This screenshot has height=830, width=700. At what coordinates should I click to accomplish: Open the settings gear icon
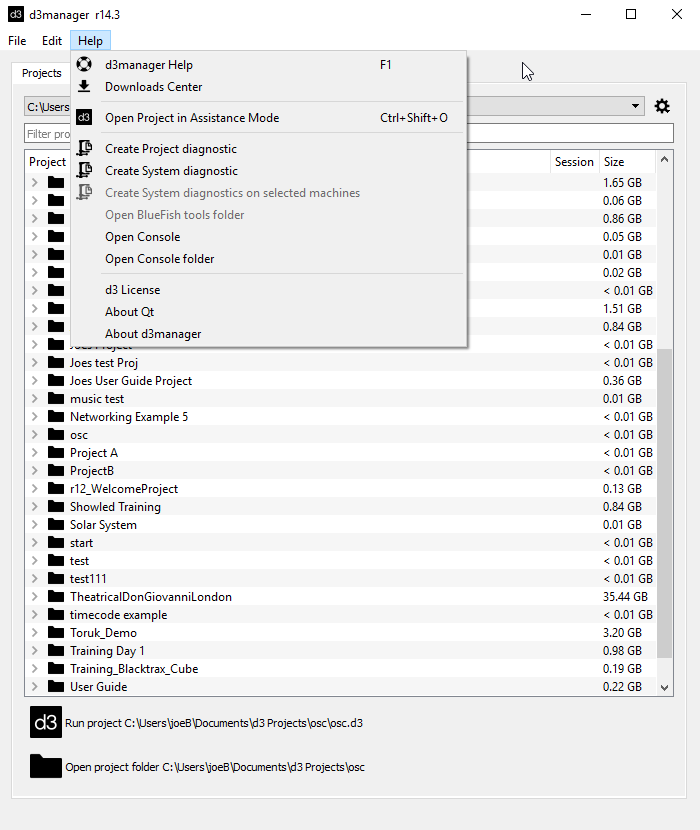tap(662, 106)
